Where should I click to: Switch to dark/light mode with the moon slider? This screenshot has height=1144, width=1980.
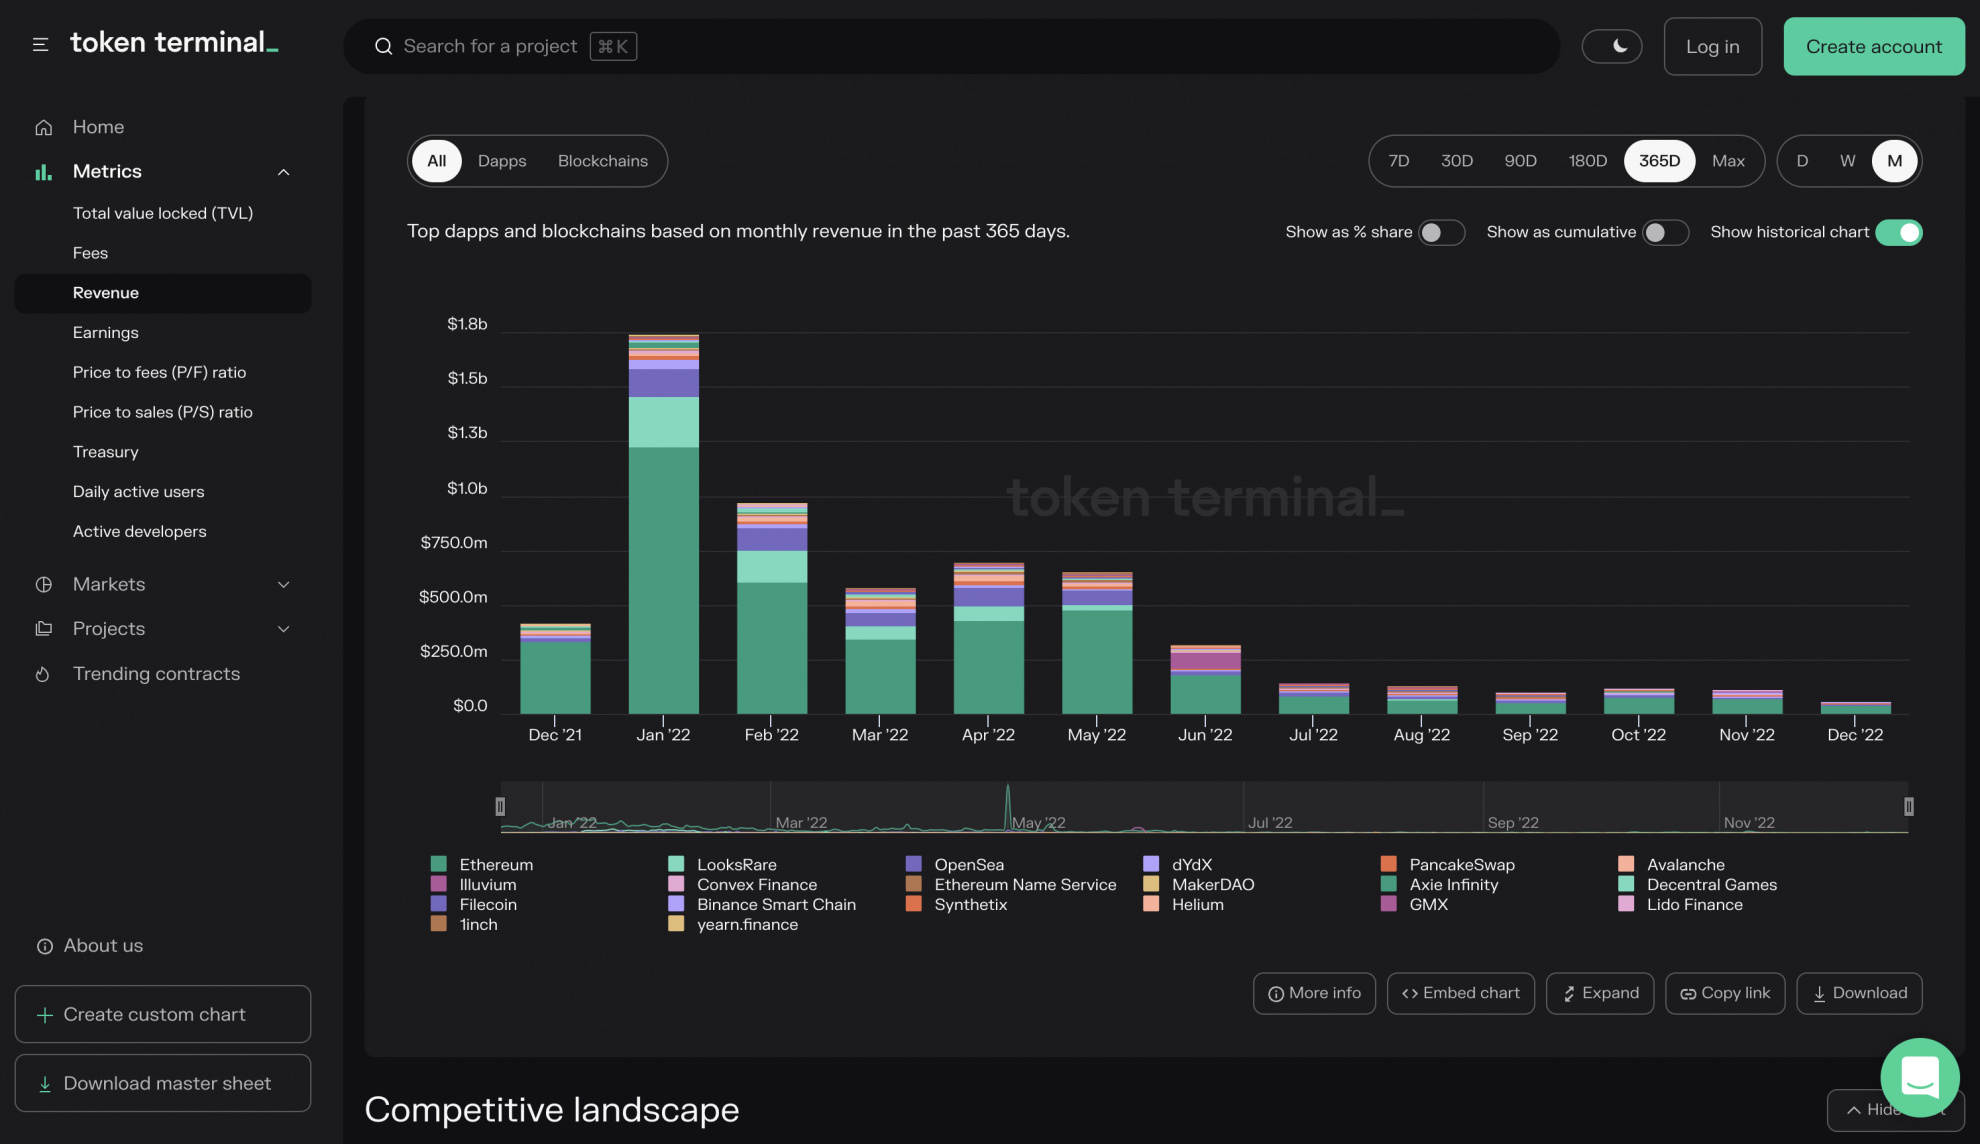(1611, 46)
